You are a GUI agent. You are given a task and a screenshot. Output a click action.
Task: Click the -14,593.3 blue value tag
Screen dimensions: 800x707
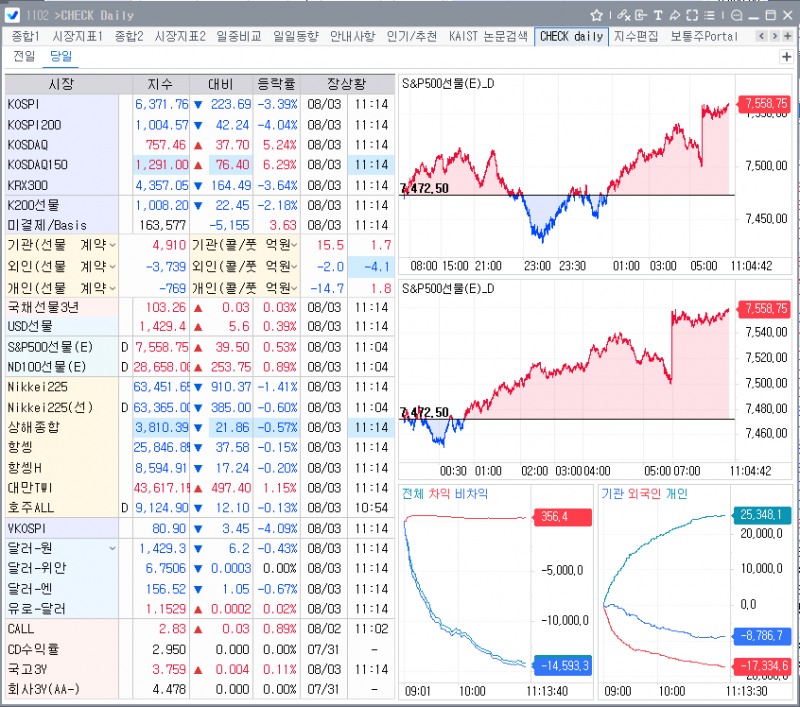[x=563, y=666]
